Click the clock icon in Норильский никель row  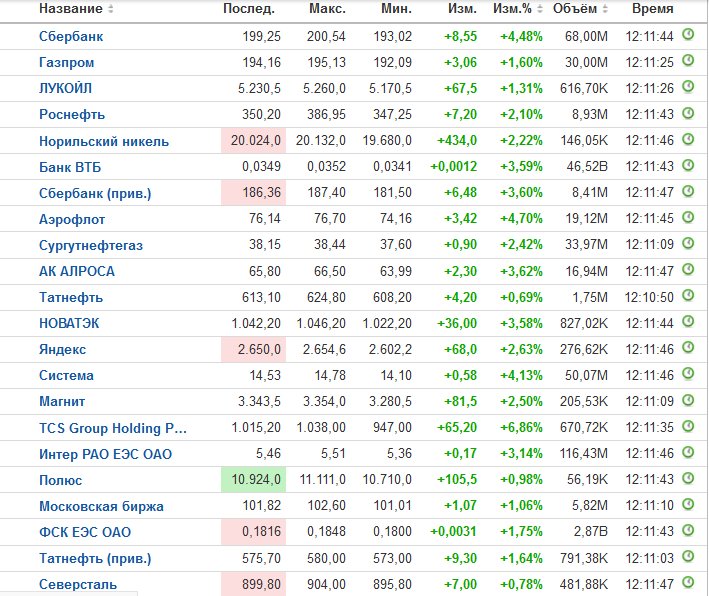pyautogui.click(x=688, y=139)
